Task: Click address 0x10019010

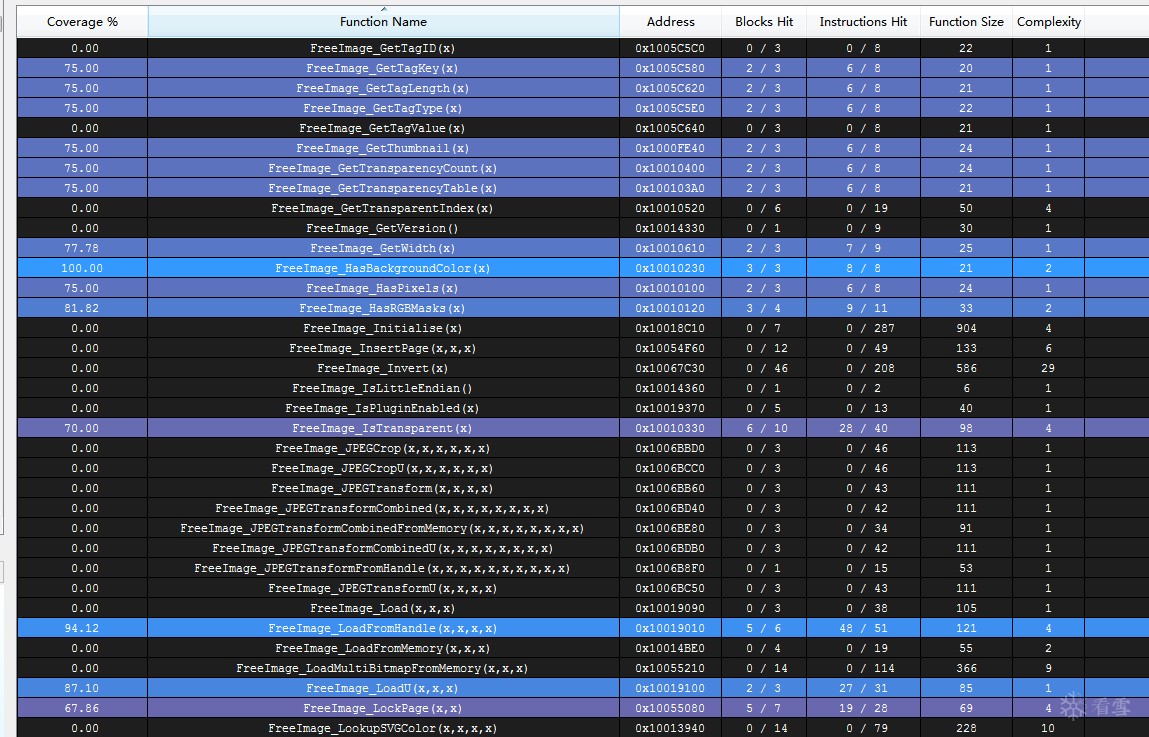Action: click(670, 629)
